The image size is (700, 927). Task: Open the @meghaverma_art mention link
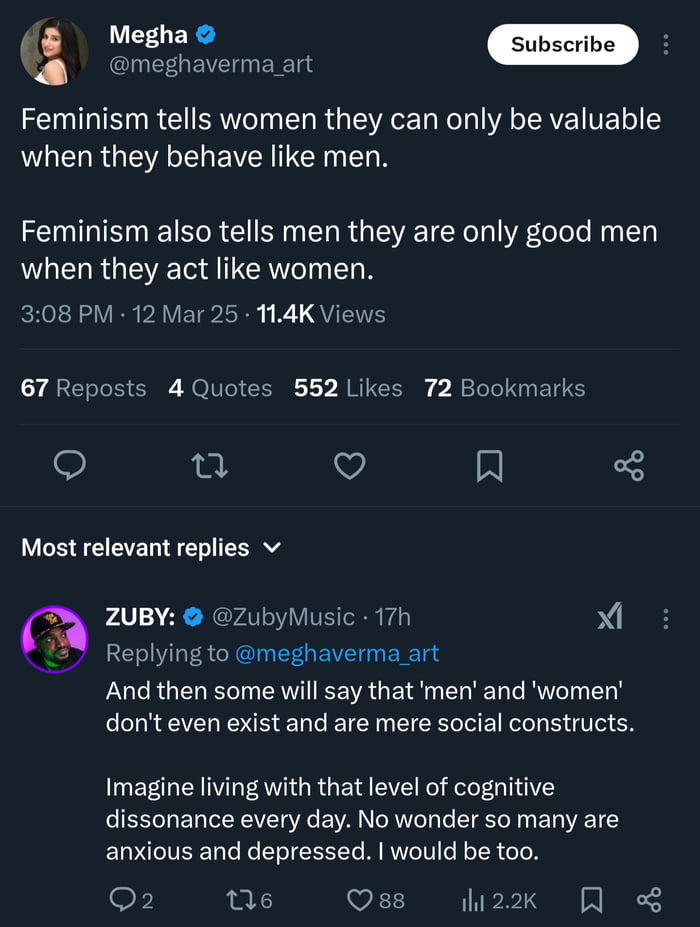pos(336,653)
